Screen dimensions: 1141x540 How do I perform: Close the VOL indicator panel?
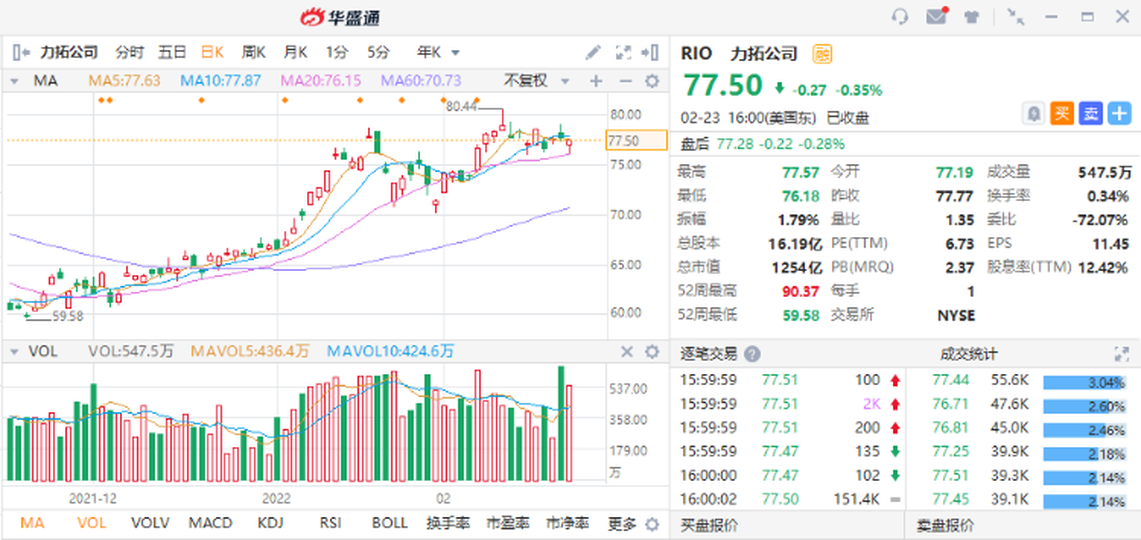(627, 351)
